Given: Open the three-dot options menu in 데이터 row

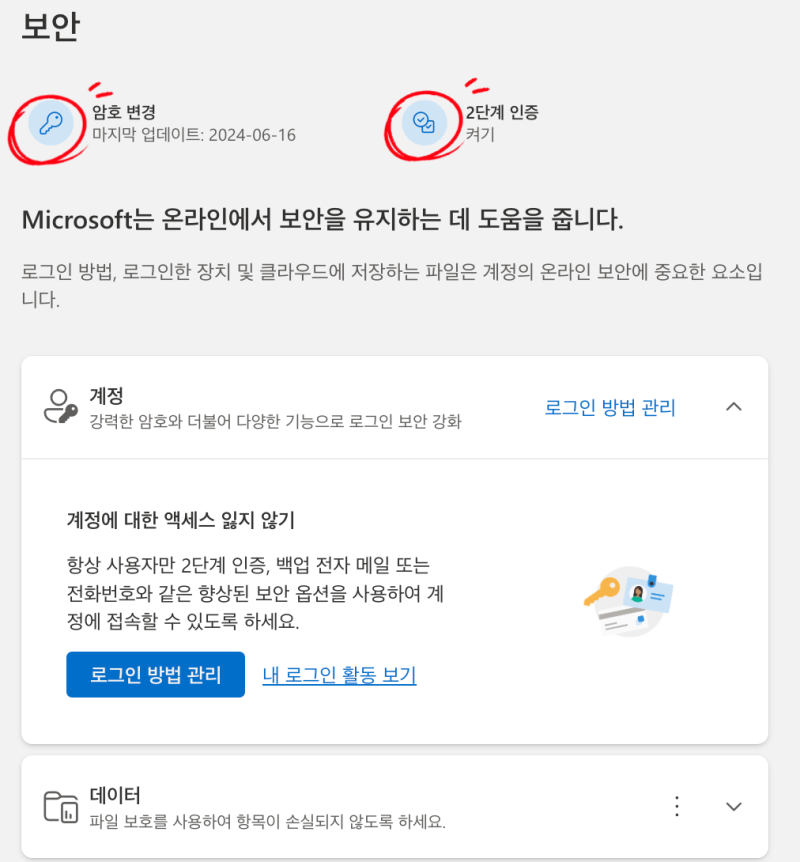Looking at the screenshot, I should 677,805.
